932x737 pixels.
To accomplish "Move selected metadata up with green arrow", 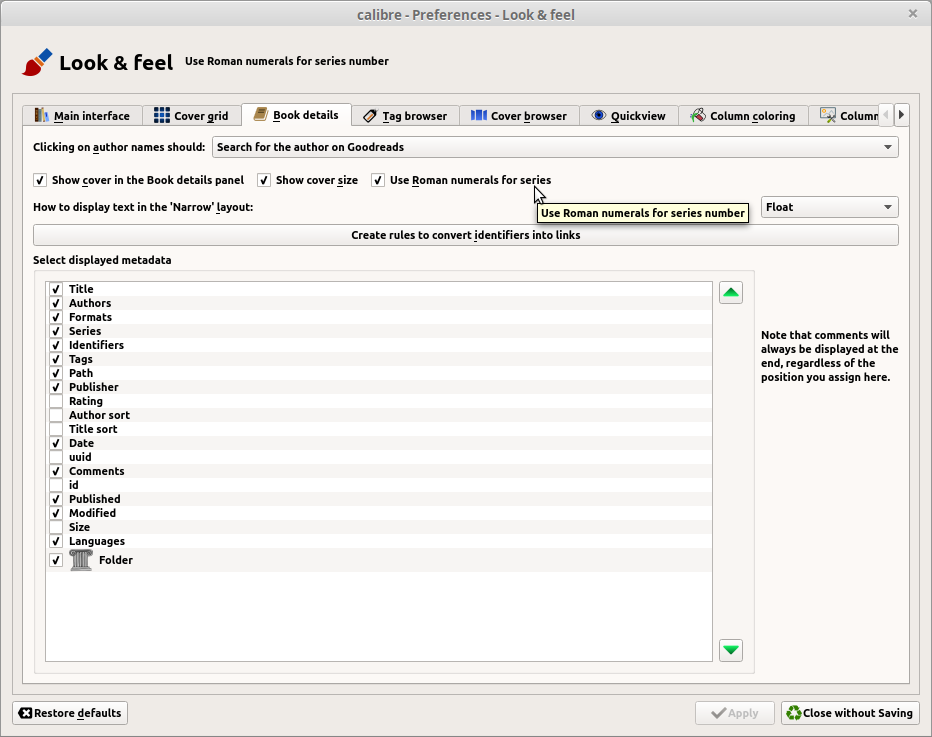I will coord(731,293).
